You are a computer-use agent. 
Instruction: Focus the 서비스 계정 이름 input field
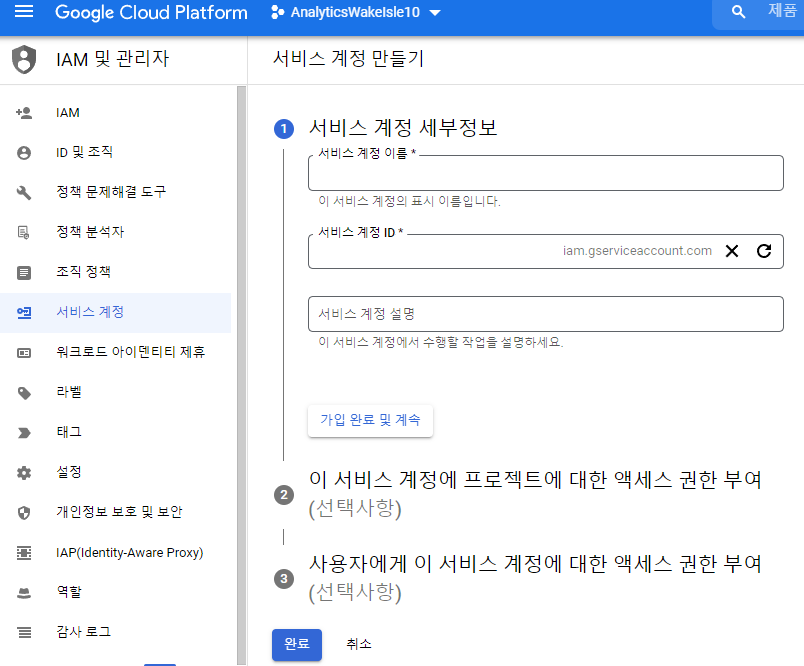click(x=546, y=173)
